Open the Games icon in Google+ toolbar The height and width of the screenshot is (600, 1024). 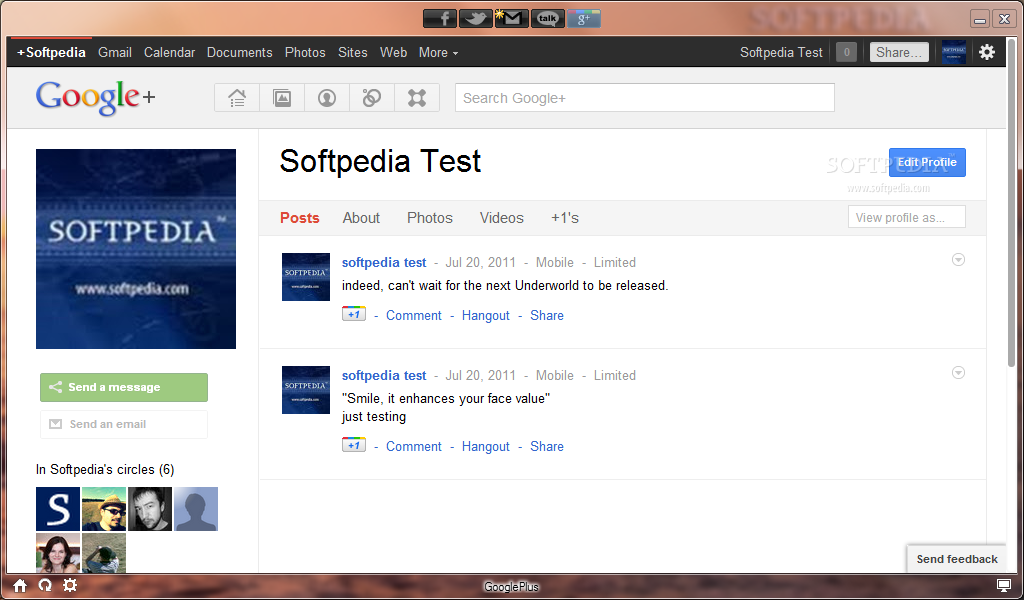click(x=417, y=98)
